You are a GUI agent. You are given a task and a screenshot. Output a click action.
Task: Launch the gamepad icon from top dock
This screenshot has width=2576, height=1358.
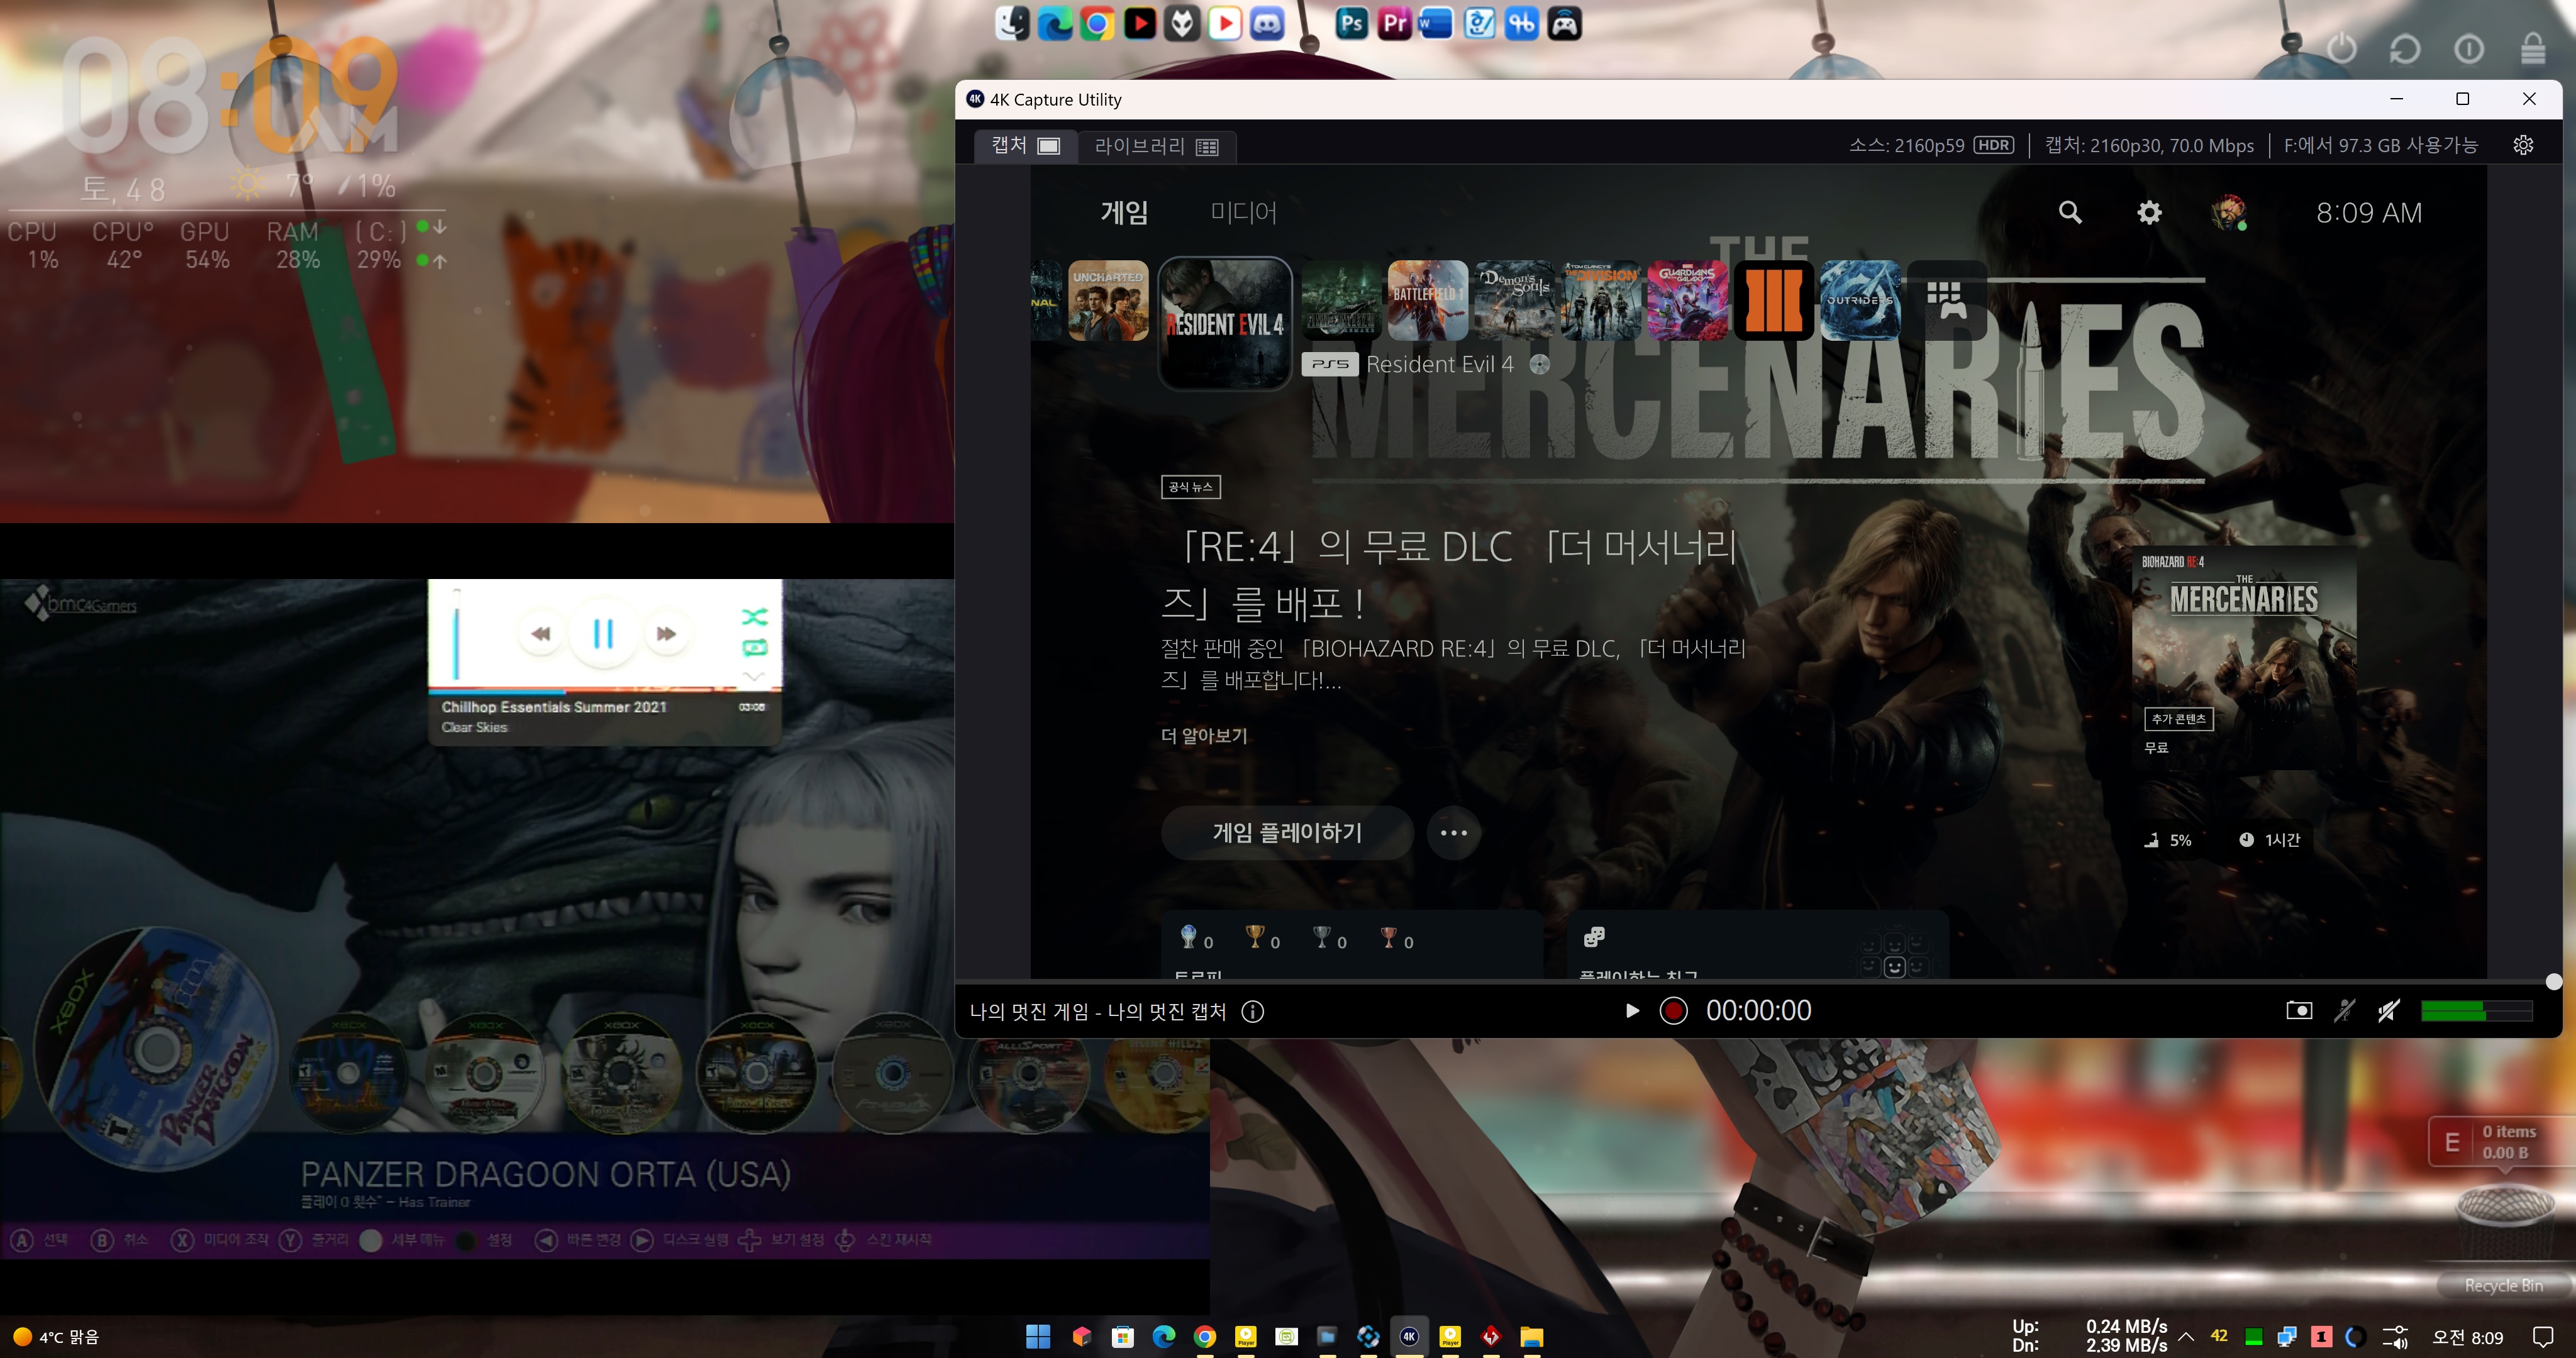pos(1564,23)
